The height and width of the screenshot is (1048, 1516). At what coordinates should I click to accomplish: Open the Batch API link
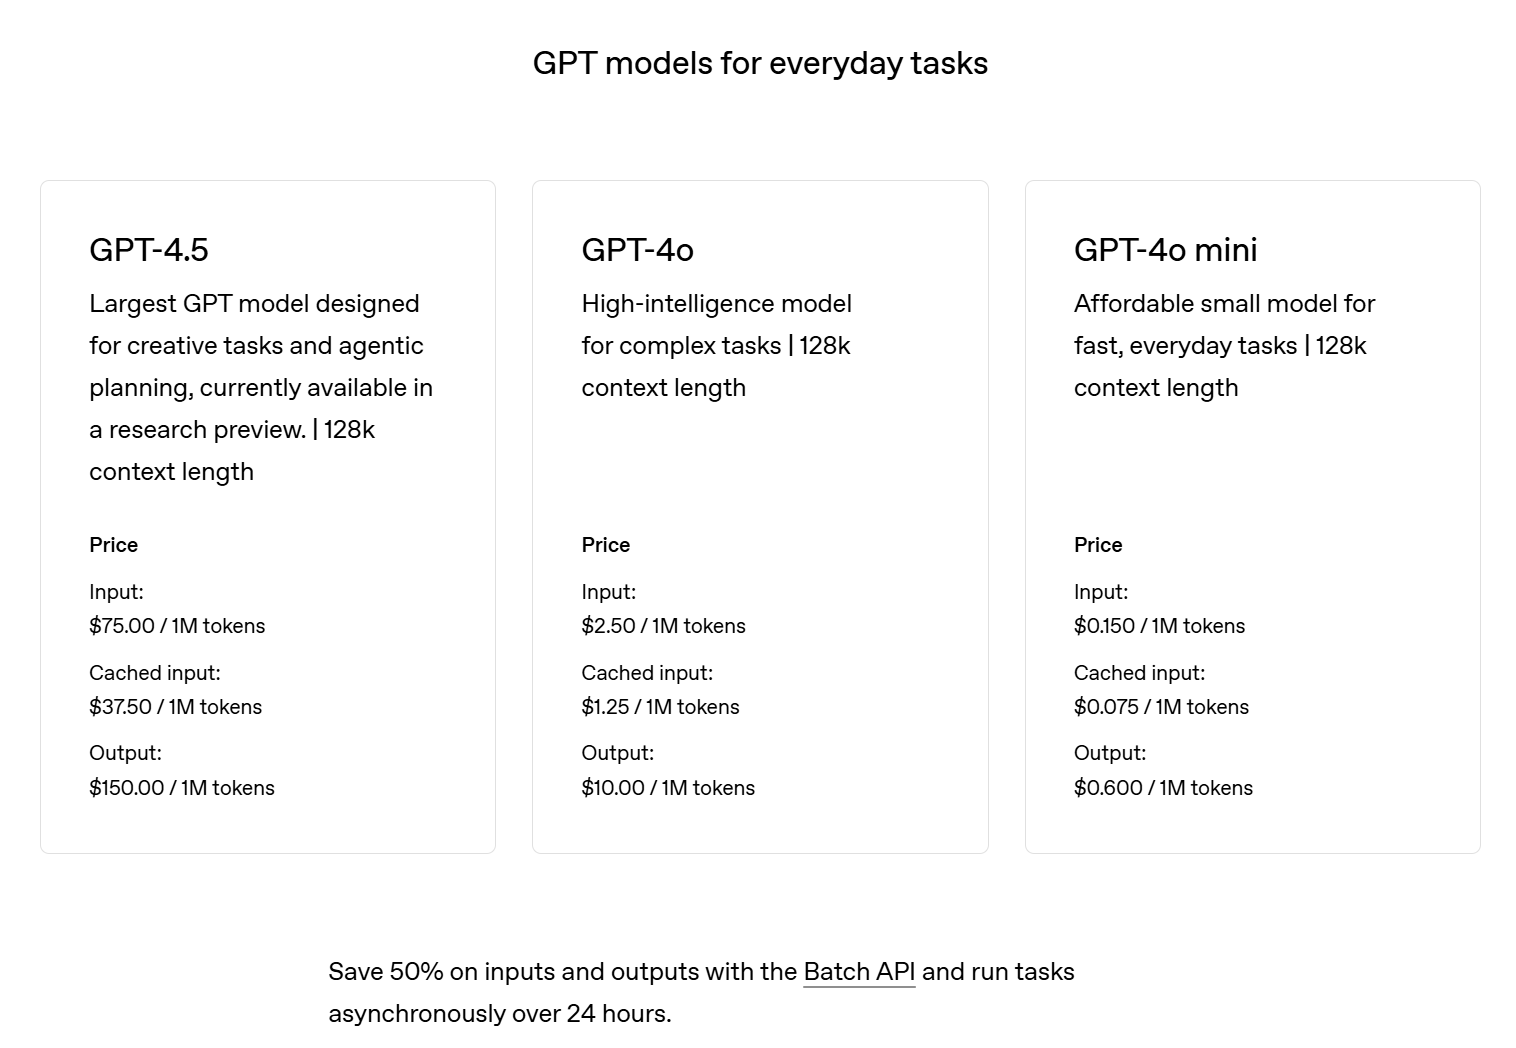point(859,972)
